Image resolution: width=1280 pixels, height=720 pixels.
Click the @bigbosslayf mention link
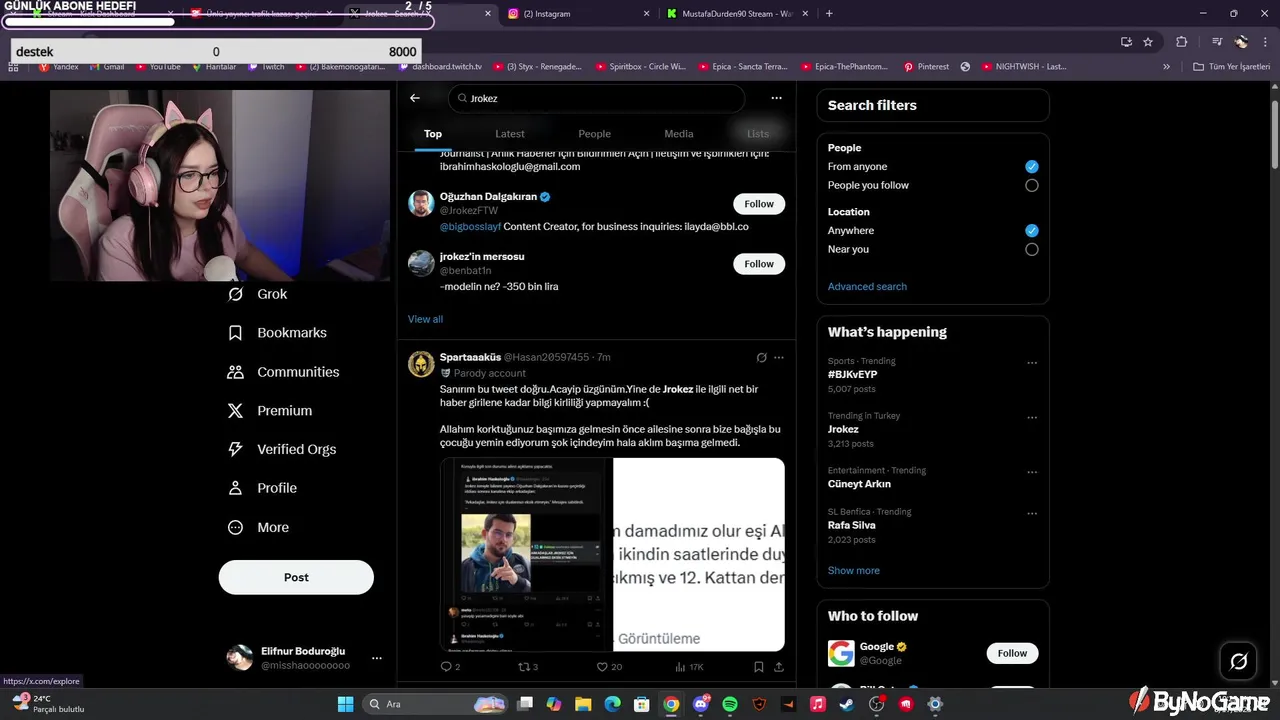(471, 227)
